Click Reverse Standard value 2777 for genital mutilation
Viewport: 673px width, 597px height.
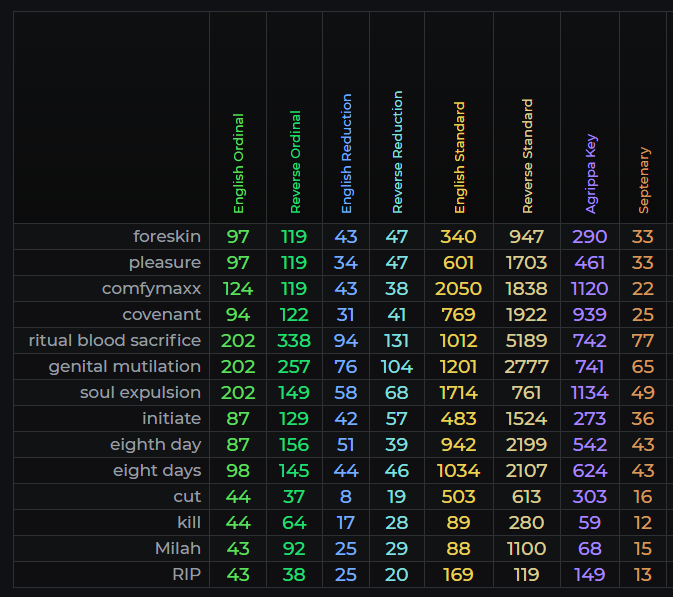(x=527, y=367)
